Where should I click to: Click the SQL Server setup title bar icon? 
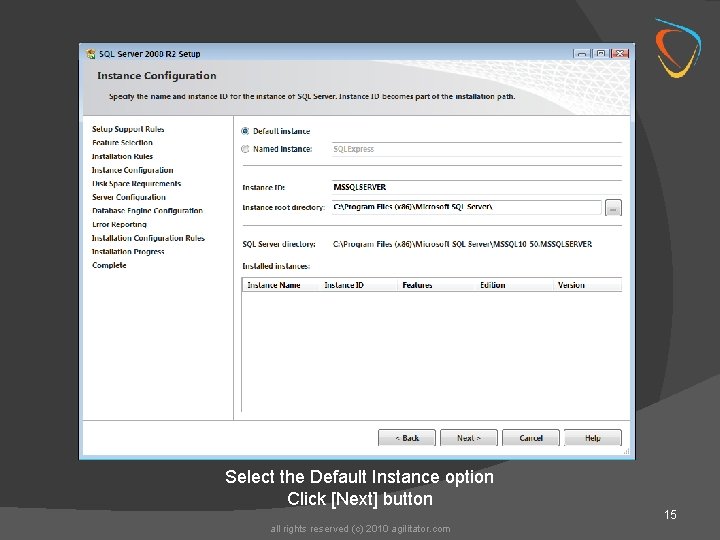pyautogui.click(x=91, y=54)
